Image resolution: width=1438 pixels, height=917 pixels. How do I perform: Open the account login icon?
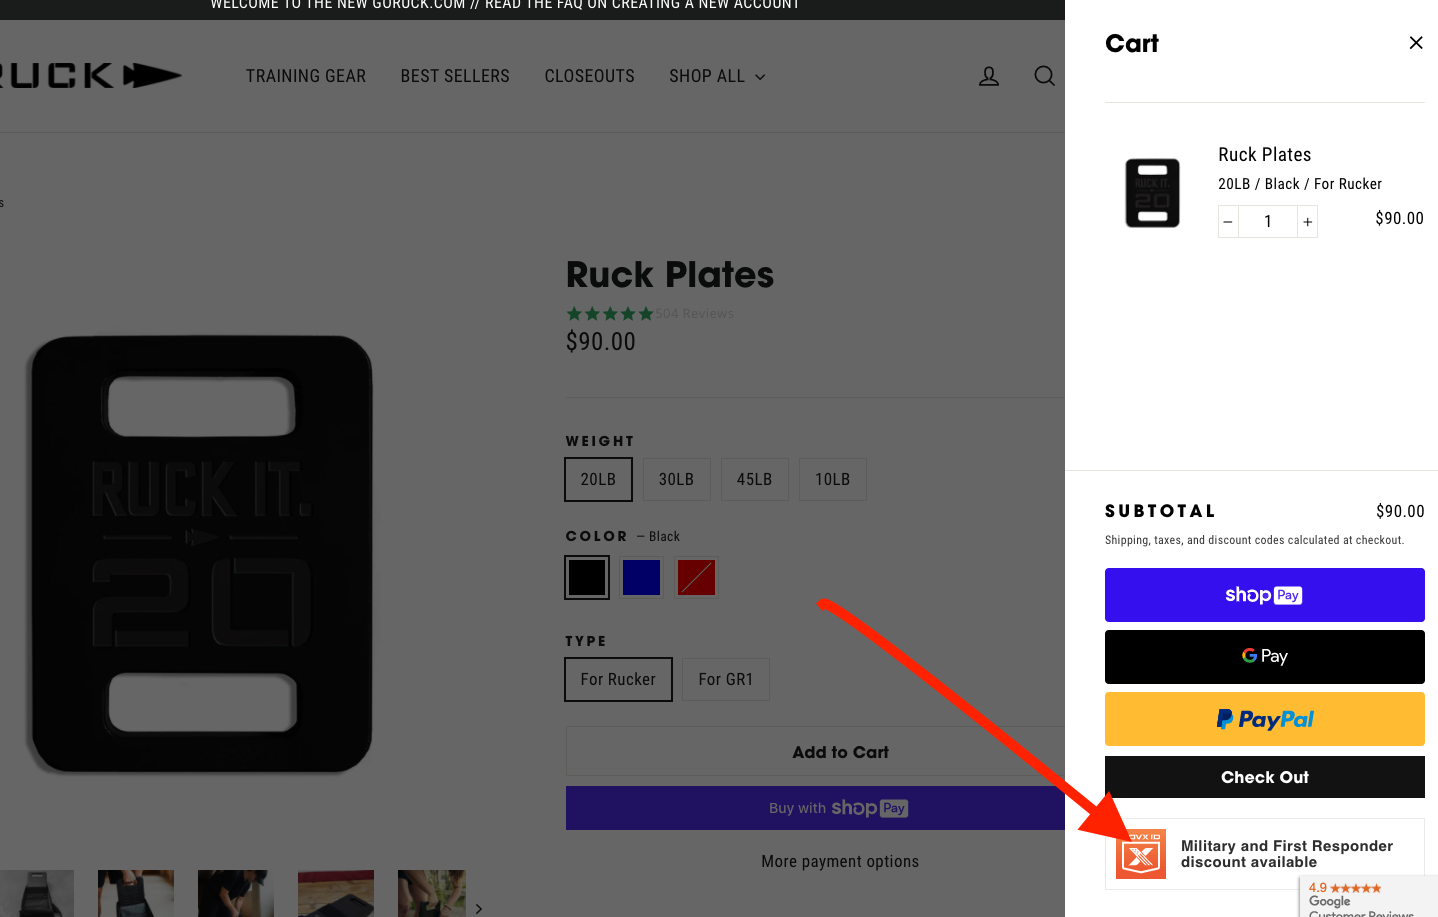click(x=988, y=76)
